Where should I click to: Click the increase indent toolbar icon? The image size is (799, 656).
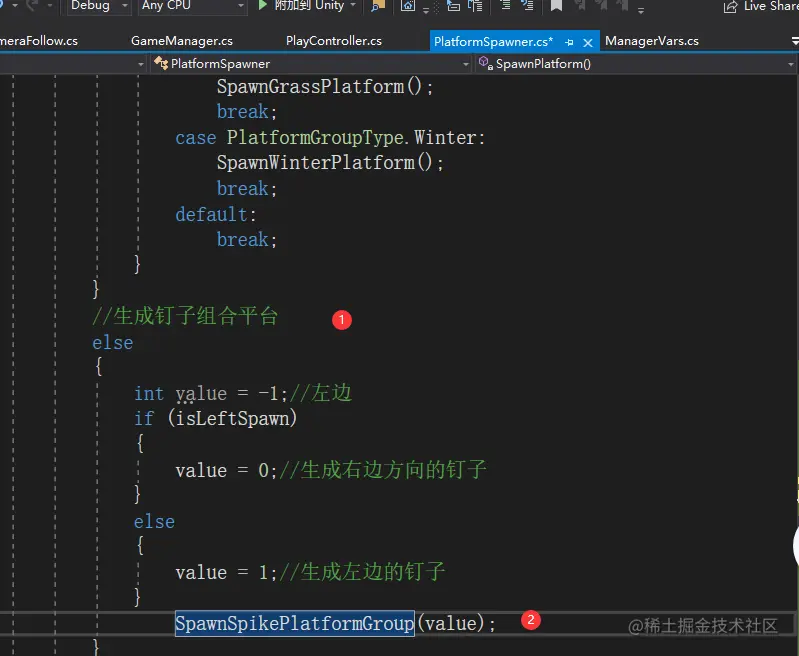coord(527,6)
